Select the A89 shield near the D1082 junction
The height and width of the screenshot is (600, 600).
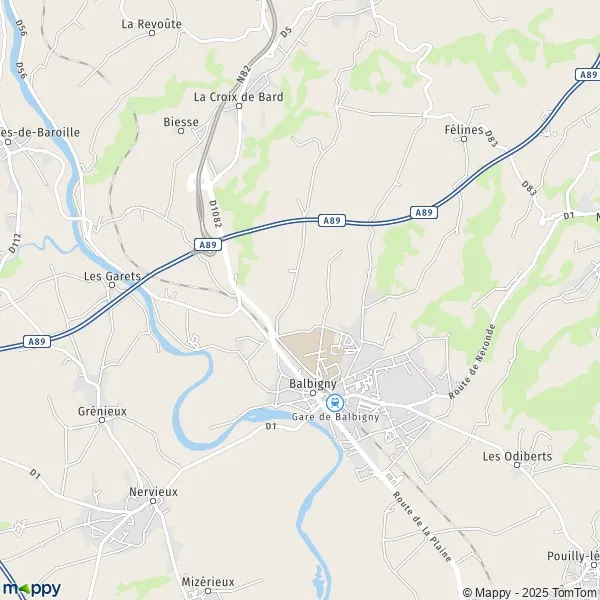(208, 245)
